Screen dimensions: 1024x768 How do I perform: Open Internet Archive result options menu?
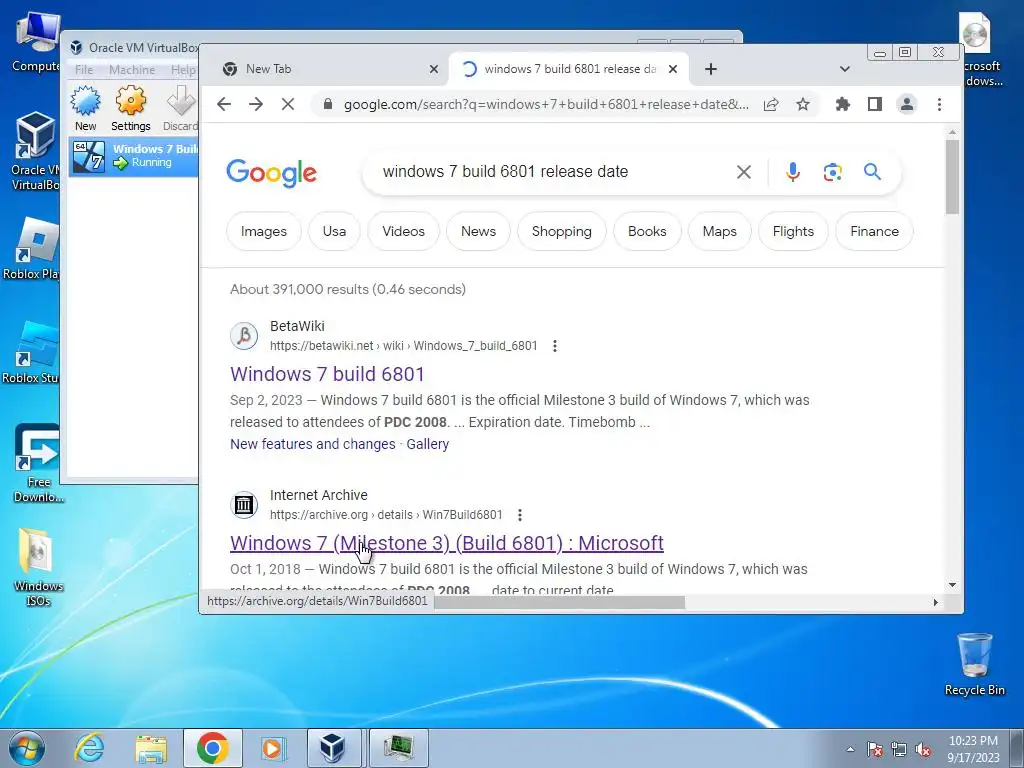520,515
